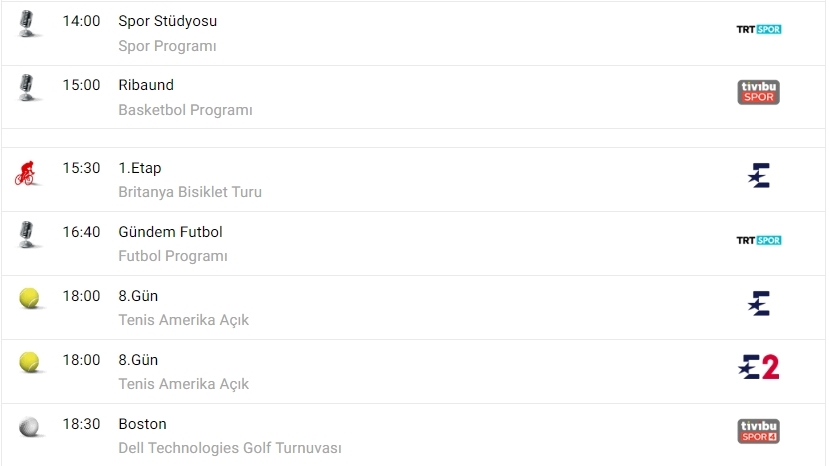Viewport: 829px width, 466px height.
Task: Select the 1.Etap event title
Action: point(139,168)
